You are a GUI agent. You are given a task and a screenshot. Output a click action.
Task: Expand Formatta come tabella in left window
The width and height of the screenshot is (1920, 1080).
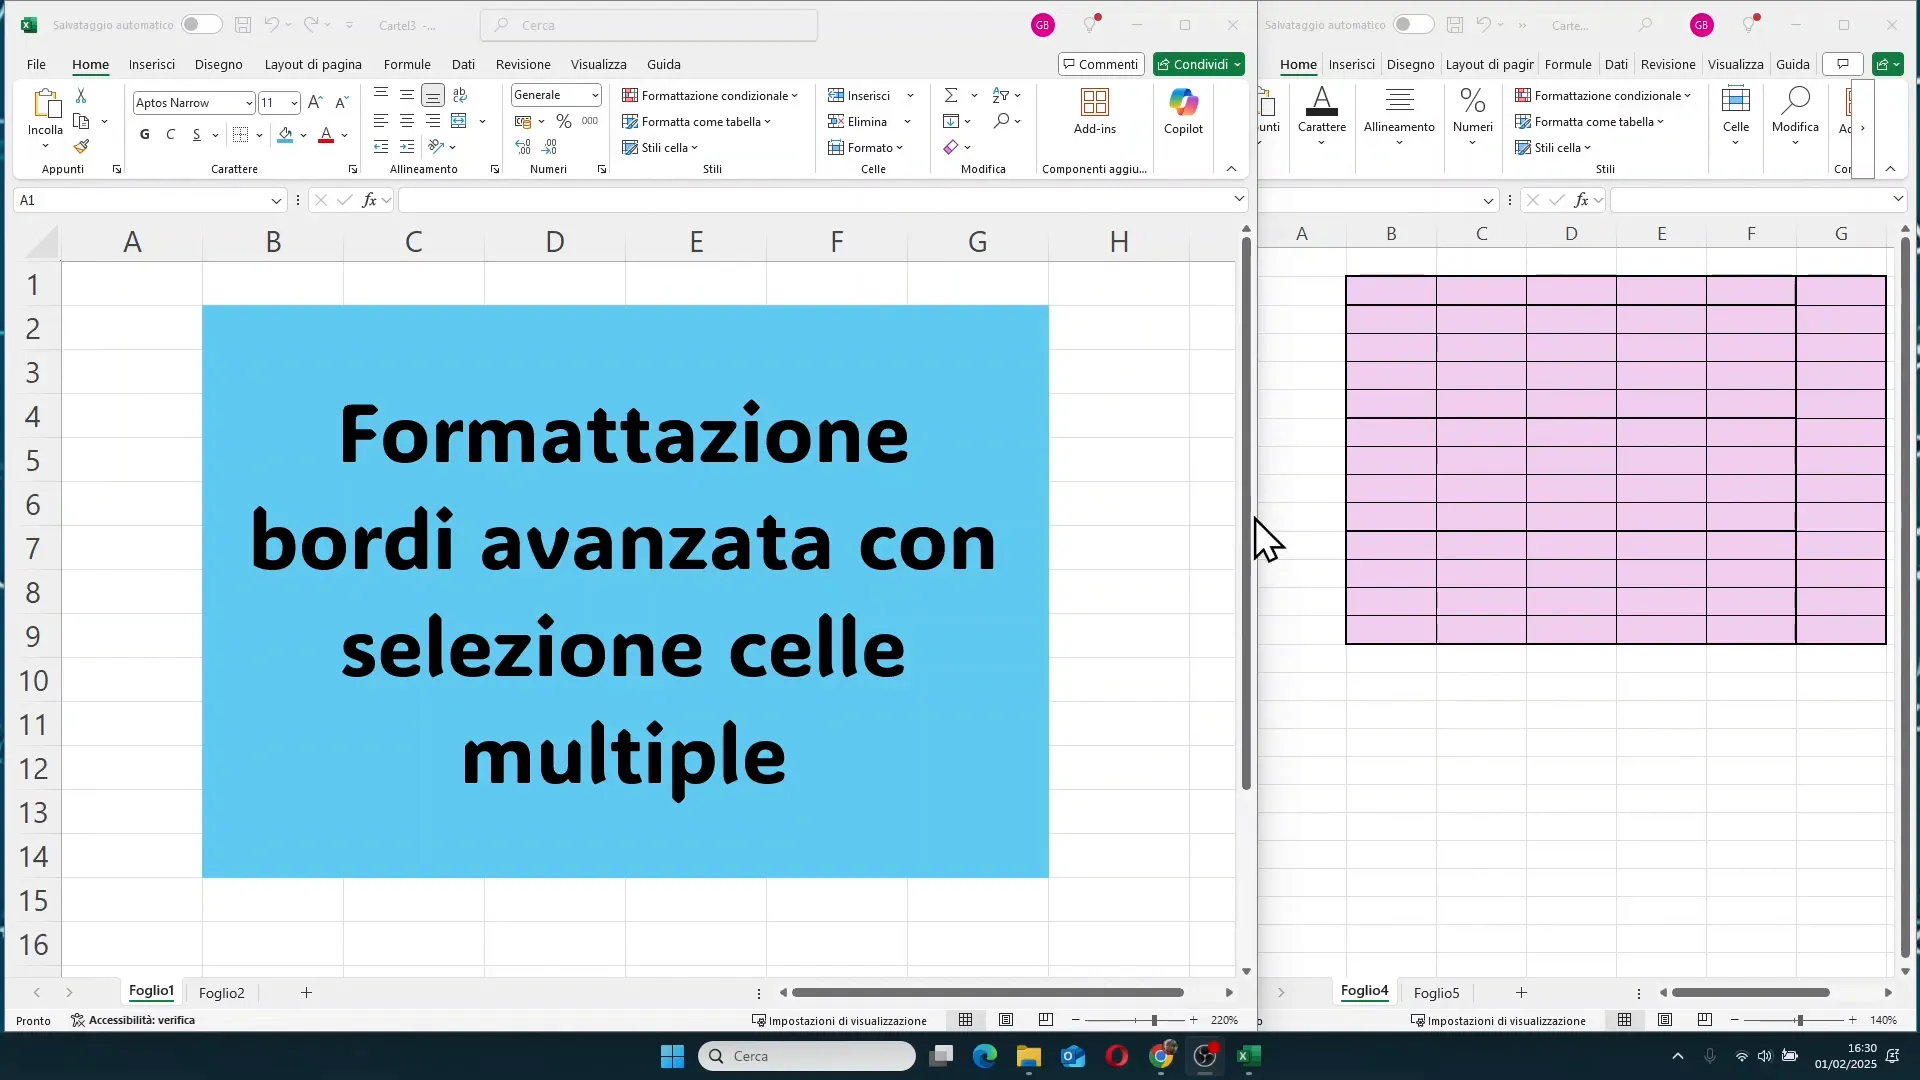697,121
